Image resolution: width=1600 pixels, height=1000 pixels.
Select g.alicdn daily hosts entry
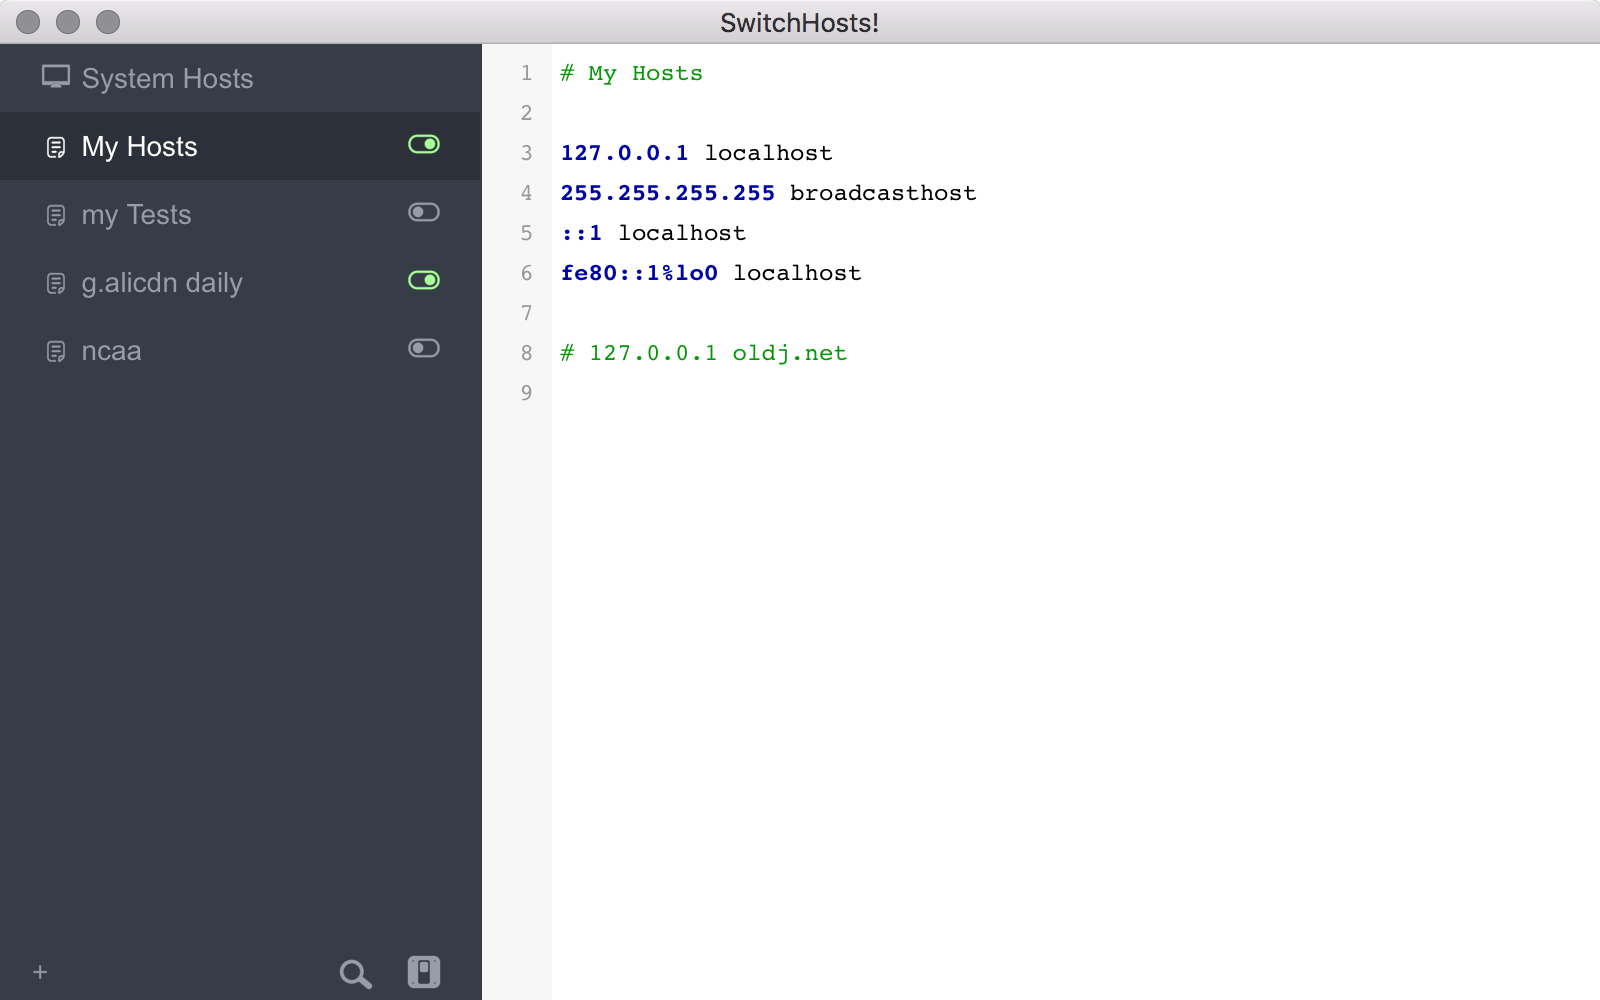[x=162, y=283]
